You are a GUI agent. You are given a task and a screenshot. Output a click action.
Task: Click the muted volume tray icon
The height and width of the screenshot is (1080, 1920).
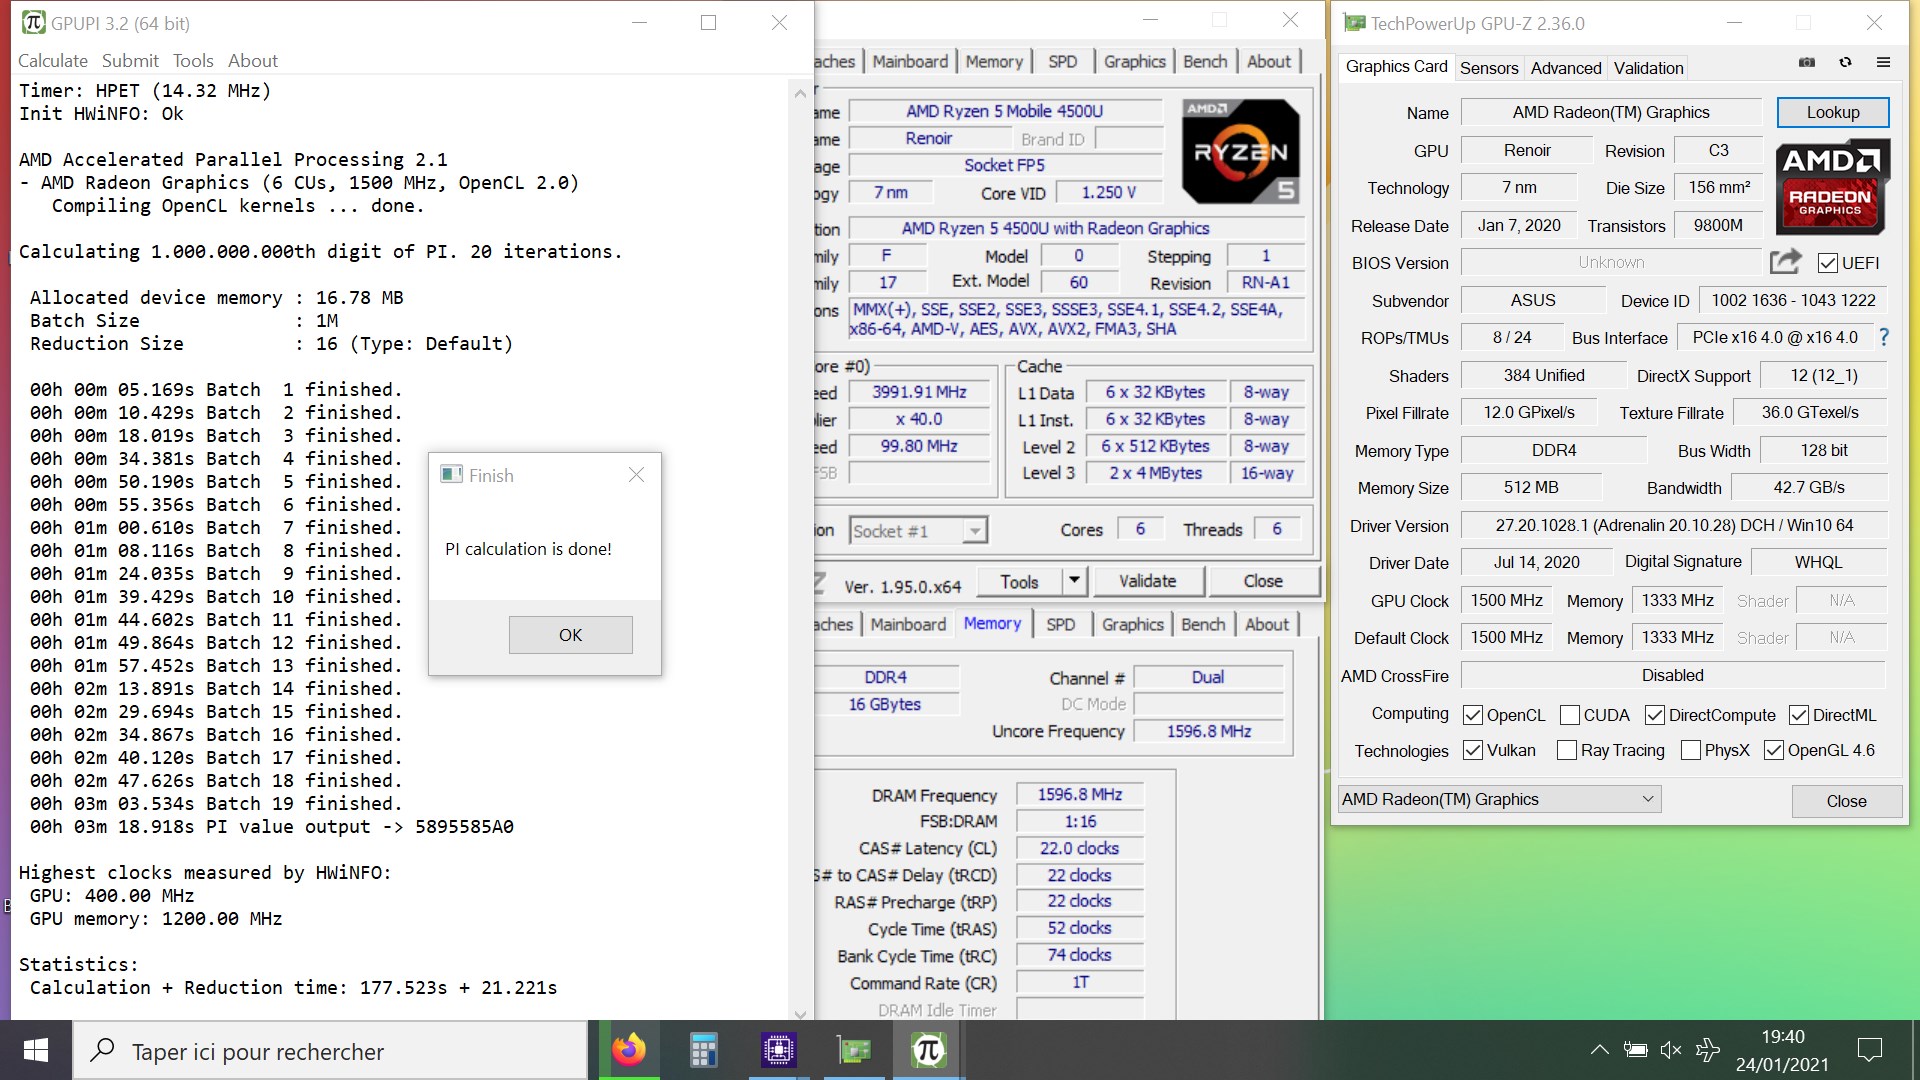coord(1671,1050)
